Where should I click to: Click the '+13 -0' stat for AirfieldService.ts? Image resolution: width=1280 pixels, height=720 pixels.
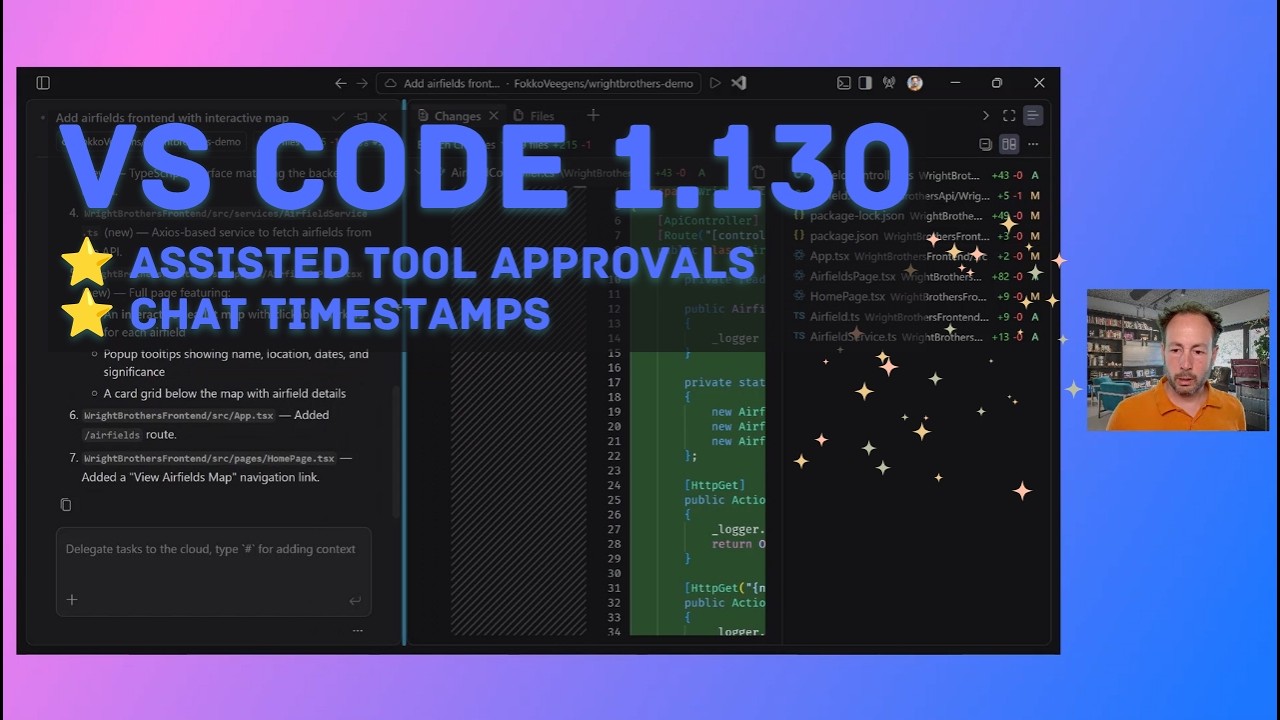(x=1006, y=337)
